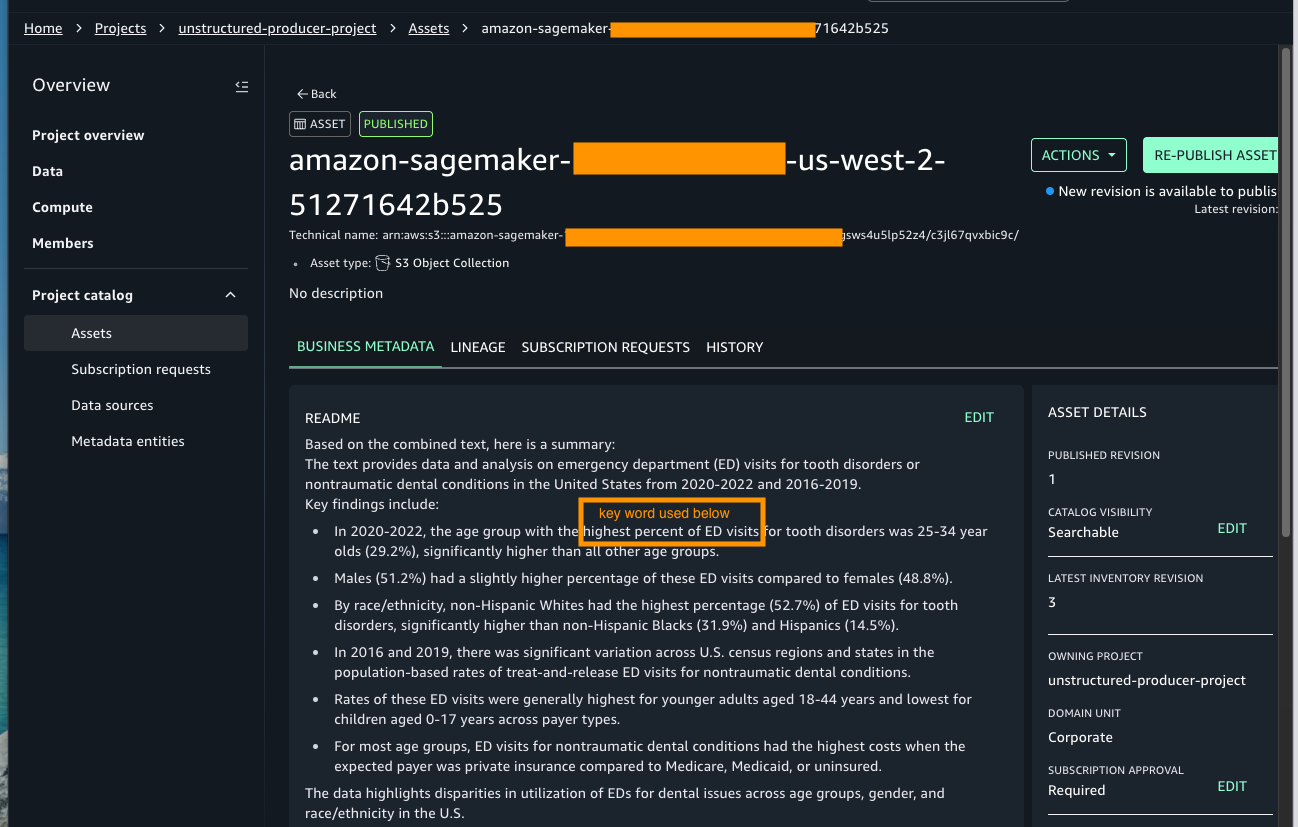
Task: Switch to the LINEAGE tab
Action: pyautogui.click(x=478, y=347)
